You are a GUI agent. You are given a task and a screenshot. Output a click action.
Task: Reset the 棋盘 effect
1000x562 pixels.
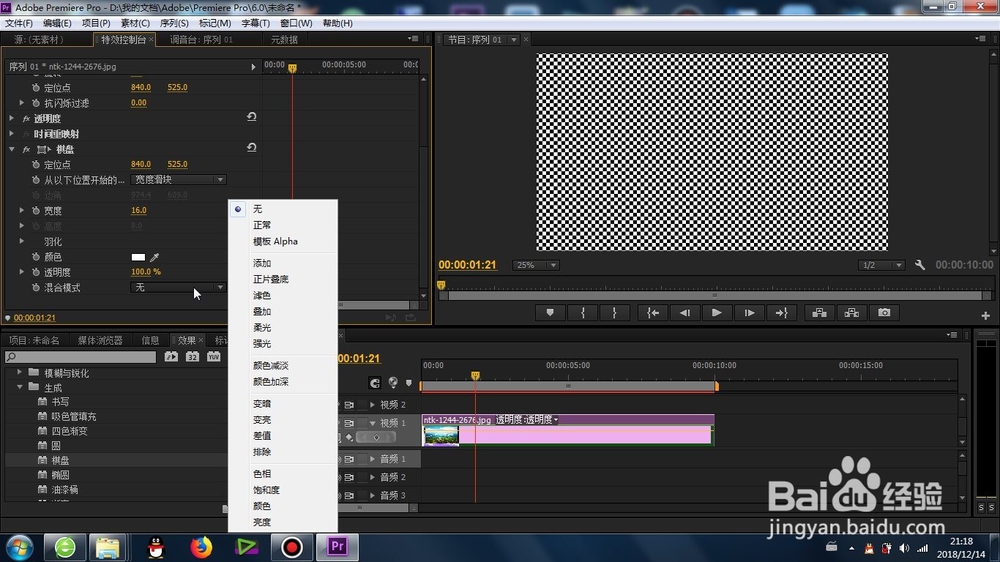(x=251, y=148)
